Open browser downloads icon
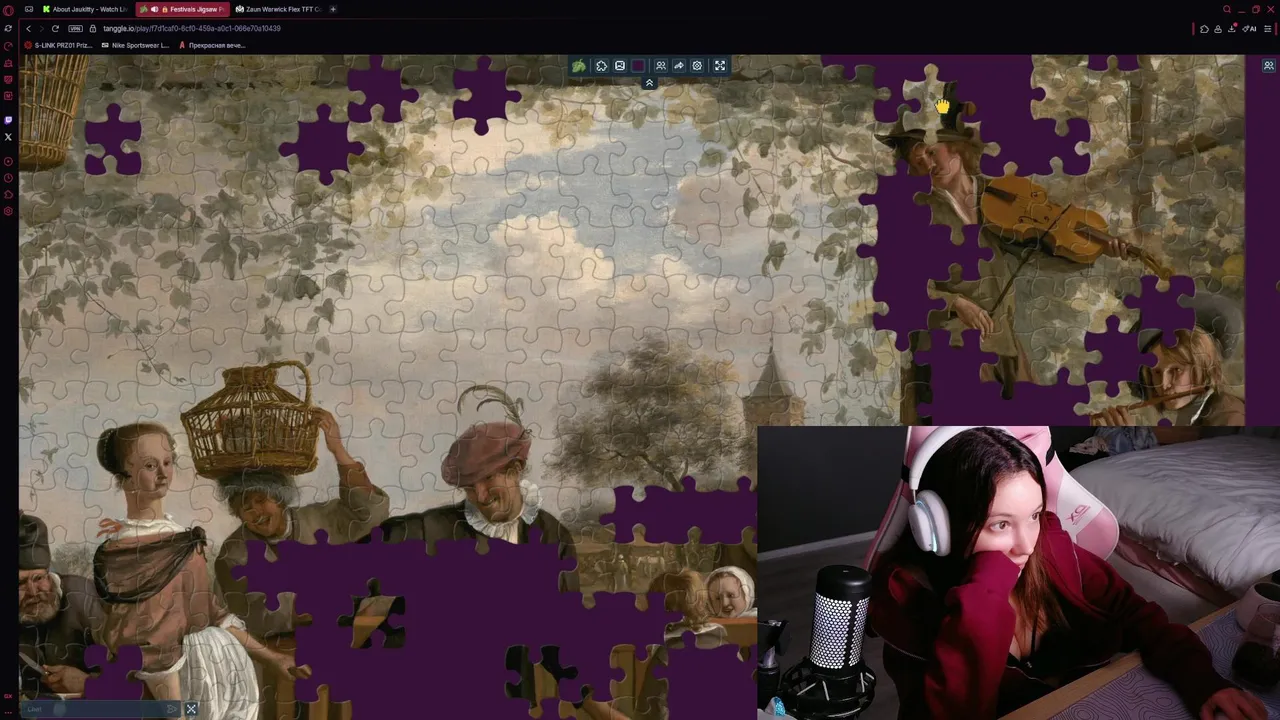This screenshot has width=1280, height=720. tap(1232, 29)
